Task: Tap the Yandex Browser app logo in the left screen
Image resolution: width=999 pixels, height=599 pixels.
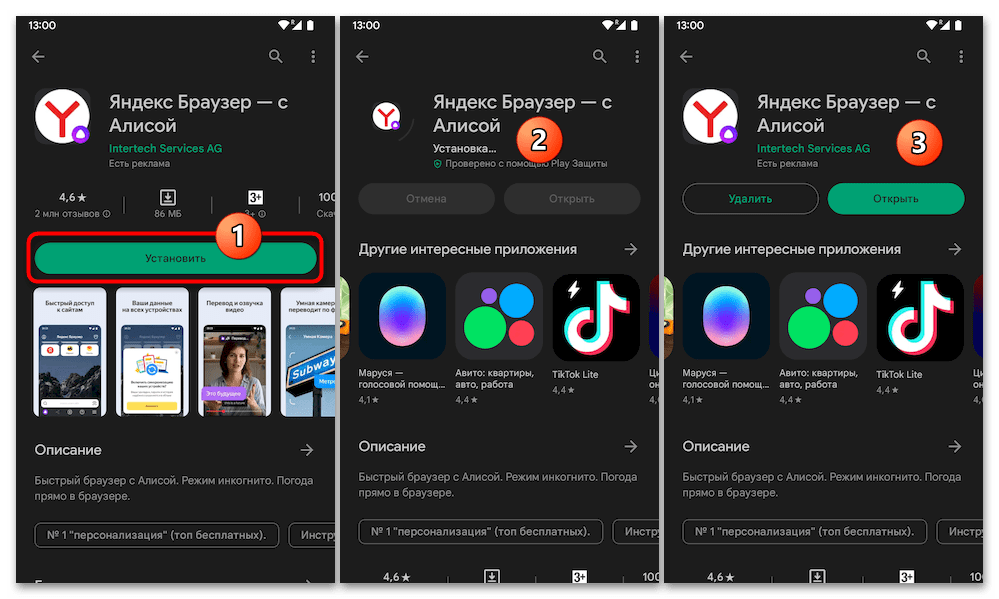Action: tap(64, 119)
